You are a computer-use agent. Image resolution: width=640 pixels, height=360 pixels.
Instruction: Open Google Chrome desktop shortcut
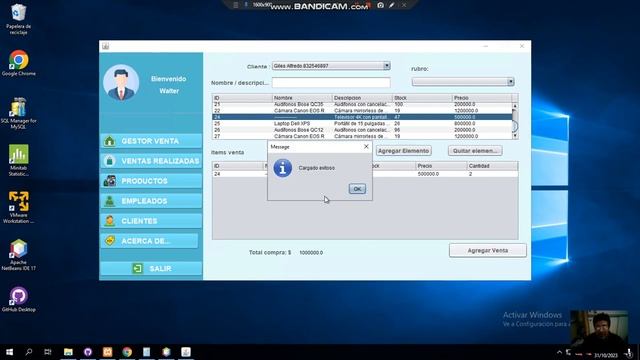[x=18, y=63]
